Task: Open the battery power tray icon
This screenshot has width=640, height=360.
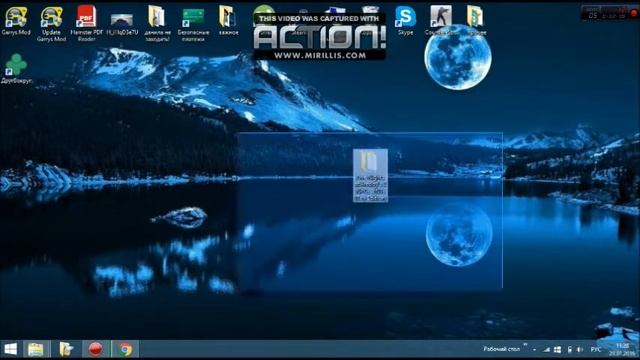Action: [x=569, y=350]
